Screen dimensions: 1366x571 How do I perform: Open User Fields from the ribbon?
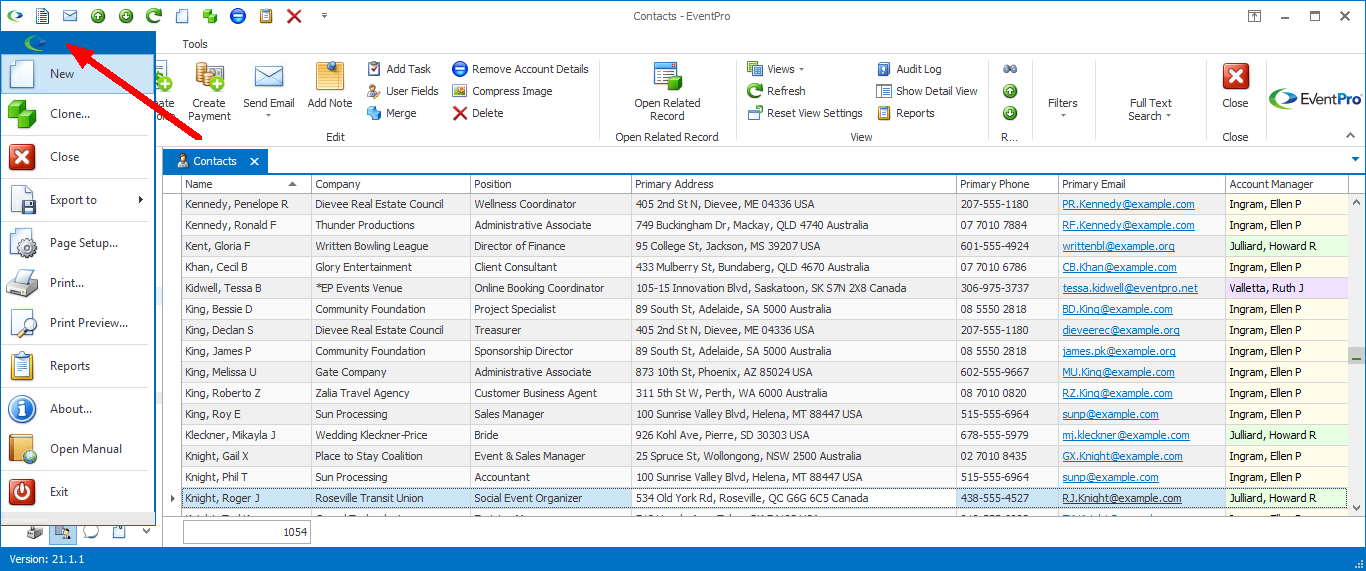[x=402, y=91]
